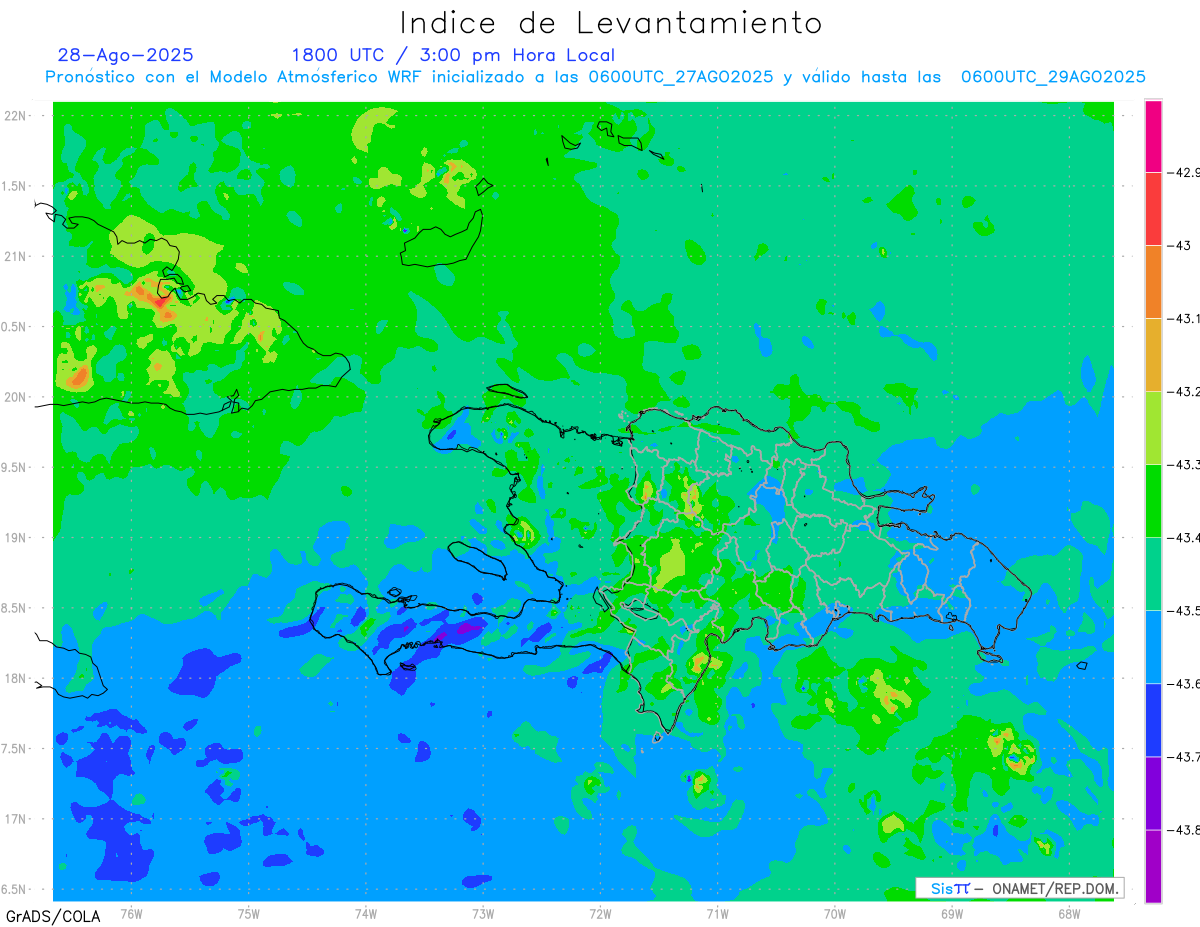Viewport: 1200px width, 927px height.
Task: Select the date label '28-Ago-2025'
Action: tap(126, 55)
